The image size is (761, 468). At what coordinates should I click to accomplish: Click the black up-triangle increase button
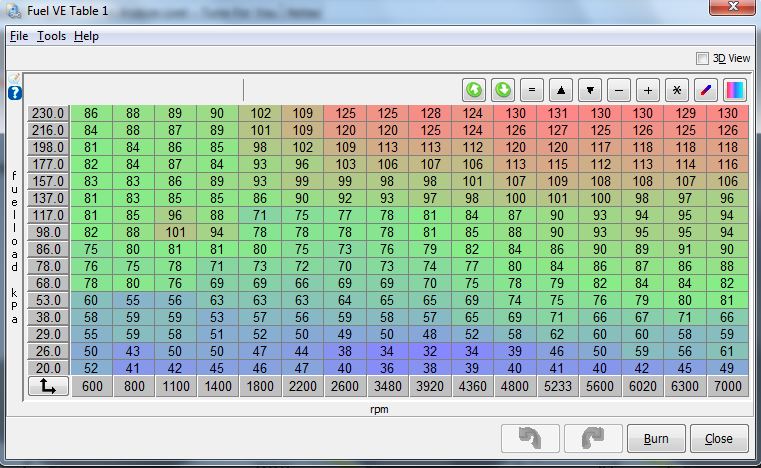tap(561, 90)
